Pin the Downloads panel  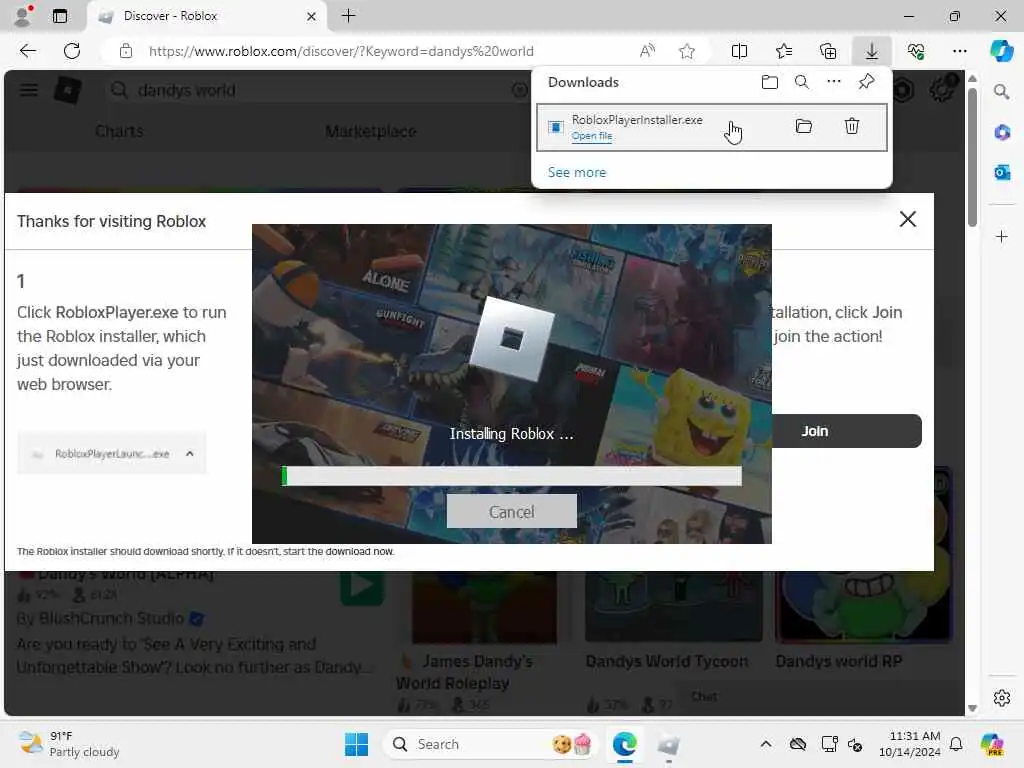coord(867,82)
